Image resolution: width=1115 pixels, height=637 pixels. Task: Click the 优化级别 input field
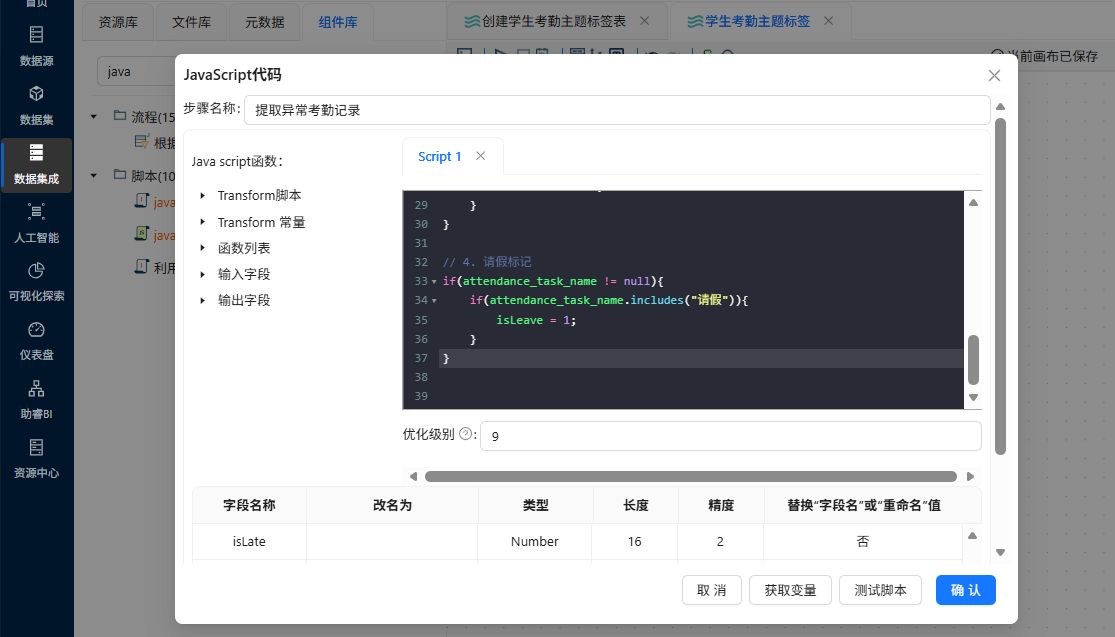[x=731, y=436]
